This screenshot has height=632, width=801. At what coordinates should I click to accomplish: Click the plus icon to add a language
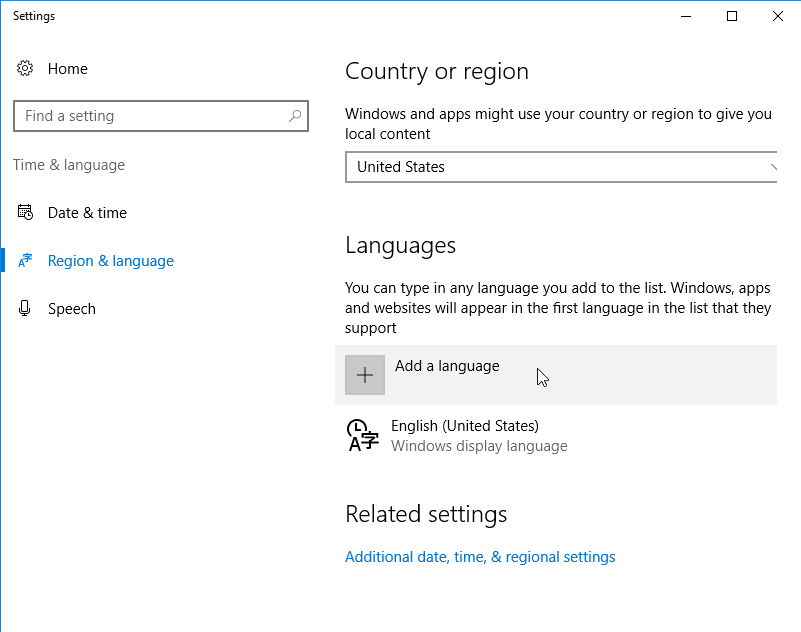[x=365, y=375]
